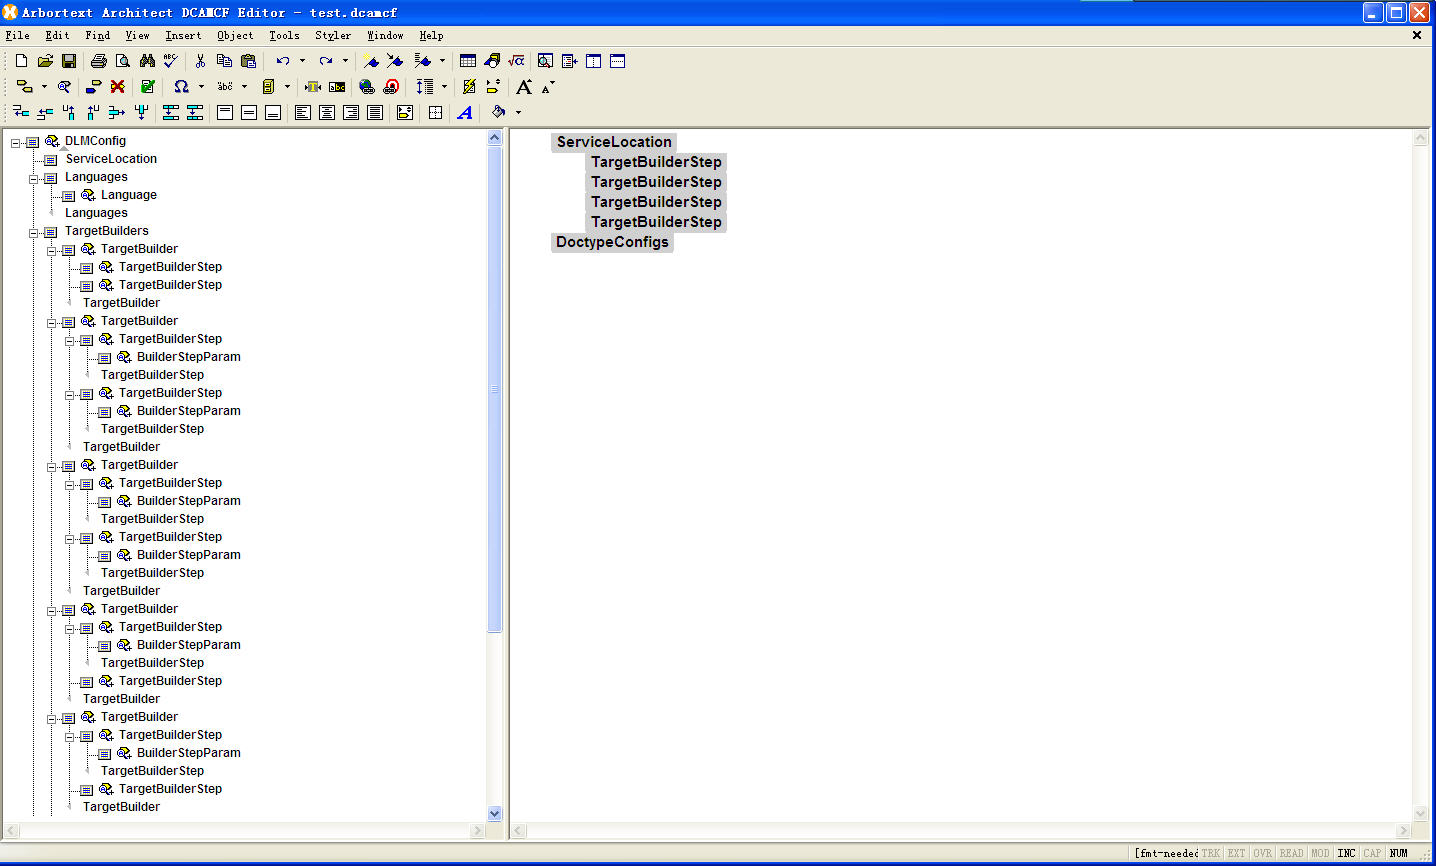The height and width of the screenshot is (866, 1436).
Task: Select the TargetBuilders item in the tree
Action: coord(106,231)
